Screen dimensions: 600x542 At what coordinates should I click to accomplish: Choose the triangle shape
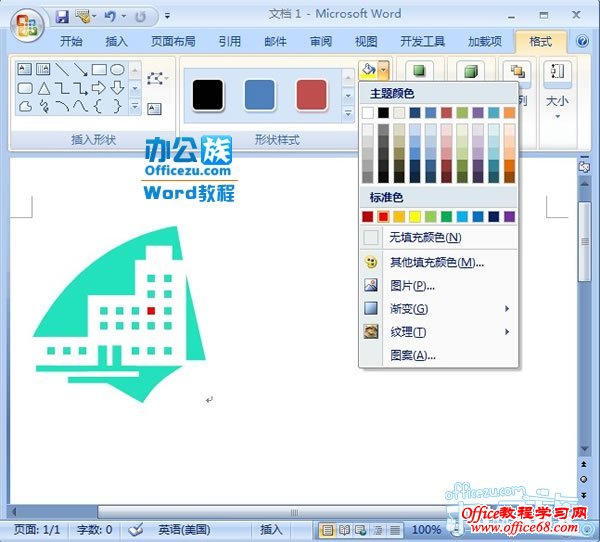tap(44, 88)
